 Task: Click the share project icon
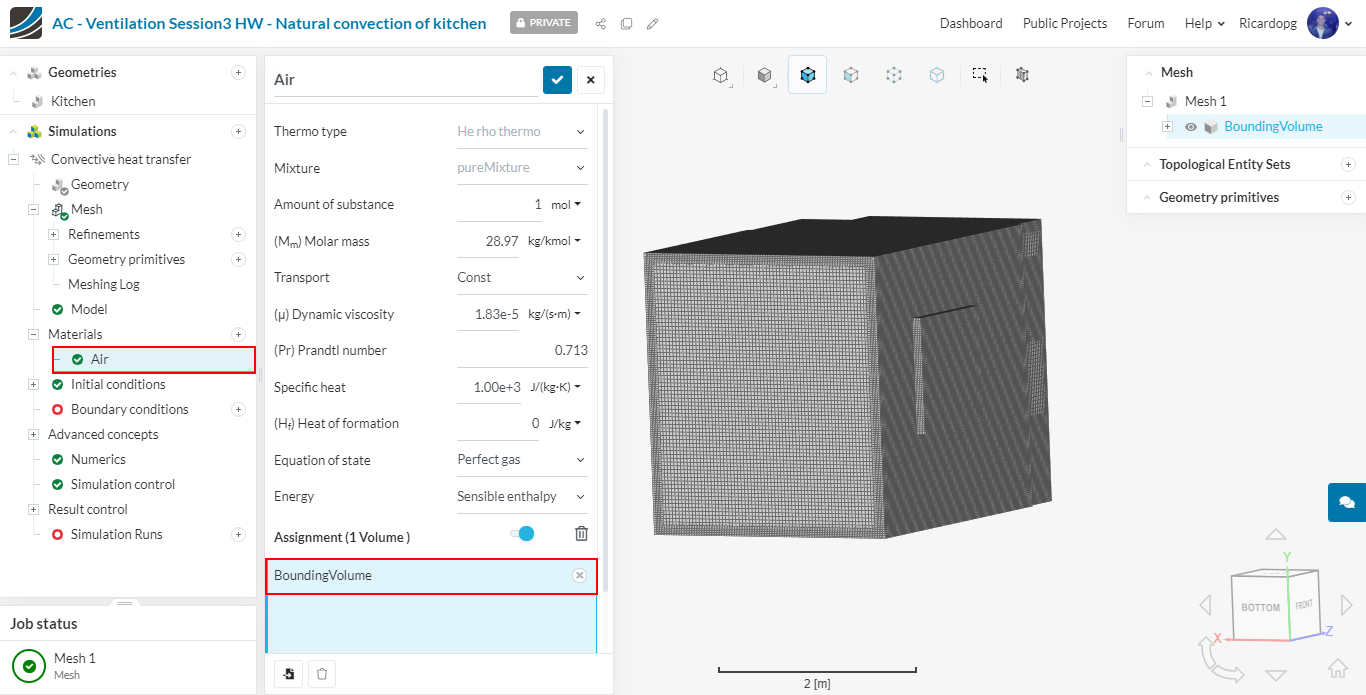click(x=600, y=24)
